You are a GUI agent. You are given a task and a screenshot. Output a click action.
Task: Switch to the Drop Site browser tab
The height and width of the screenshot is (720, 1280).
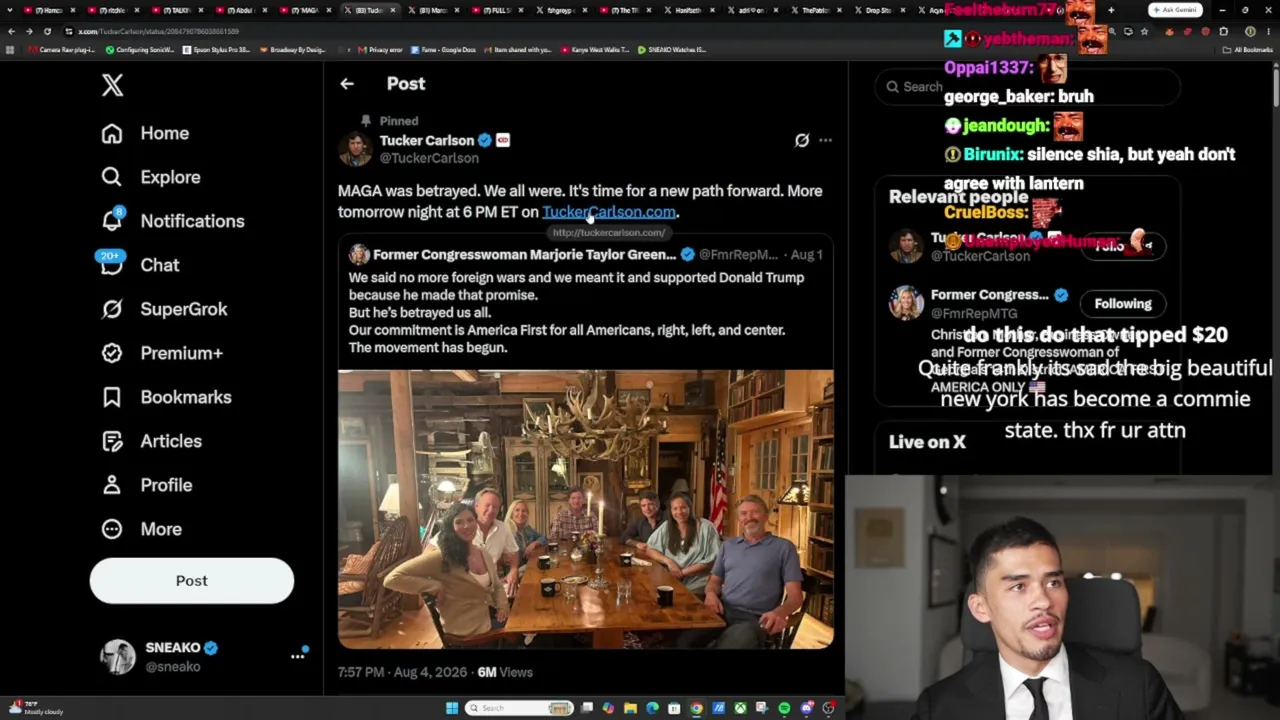point(880,10)
